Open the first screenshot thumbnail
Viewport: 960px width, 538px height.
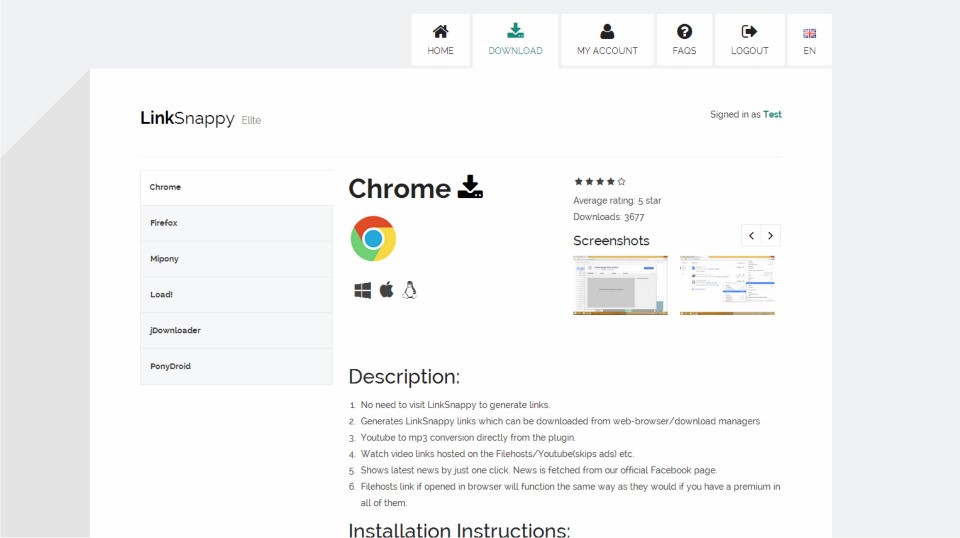620,285
